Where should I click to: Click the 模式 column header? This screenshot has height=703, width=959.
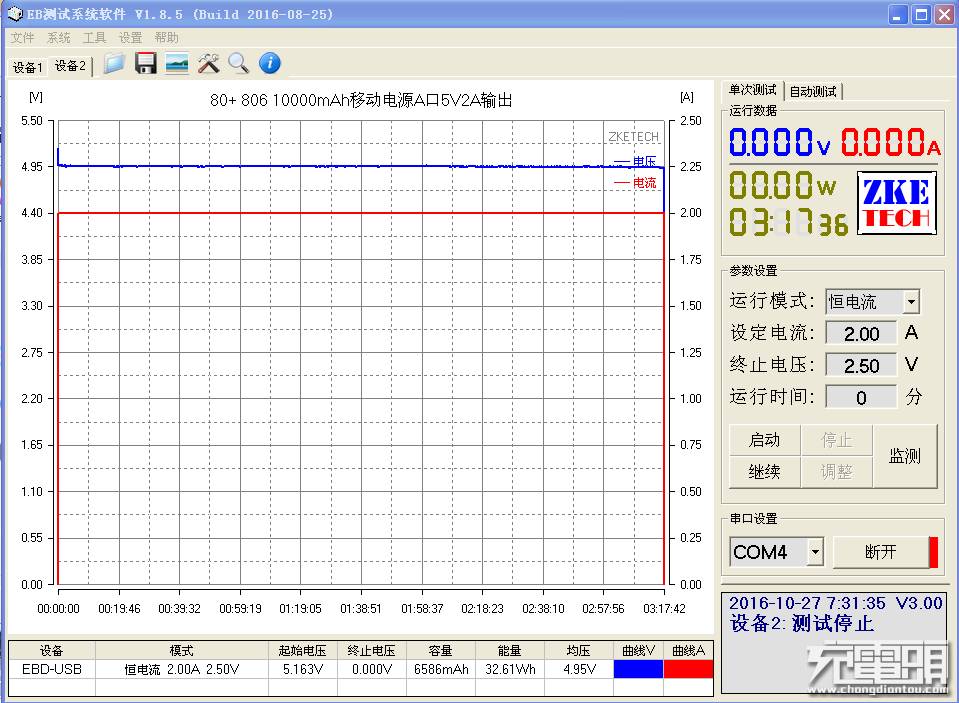tap(182, 650)
